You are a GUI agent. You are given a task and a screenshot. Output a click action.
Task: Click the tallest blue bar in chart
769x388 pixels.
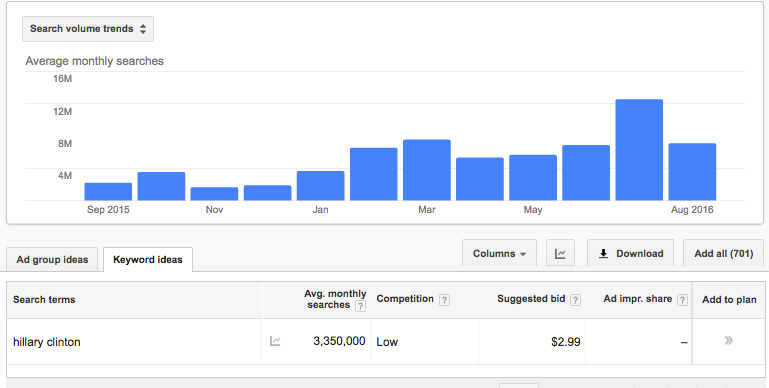click(639, 150)
